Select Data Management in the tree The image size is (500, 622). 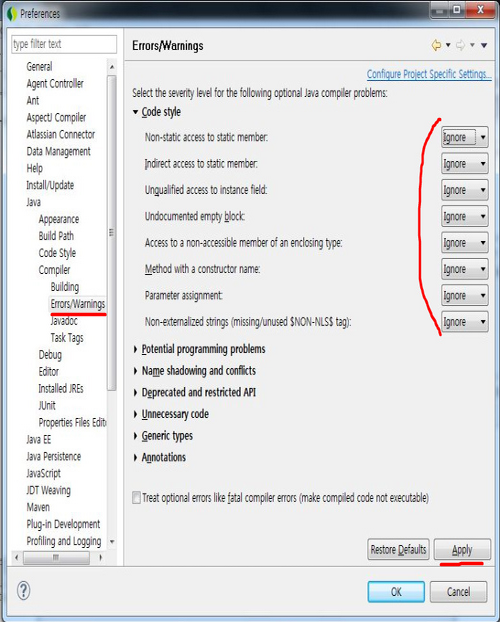point(58,152)
